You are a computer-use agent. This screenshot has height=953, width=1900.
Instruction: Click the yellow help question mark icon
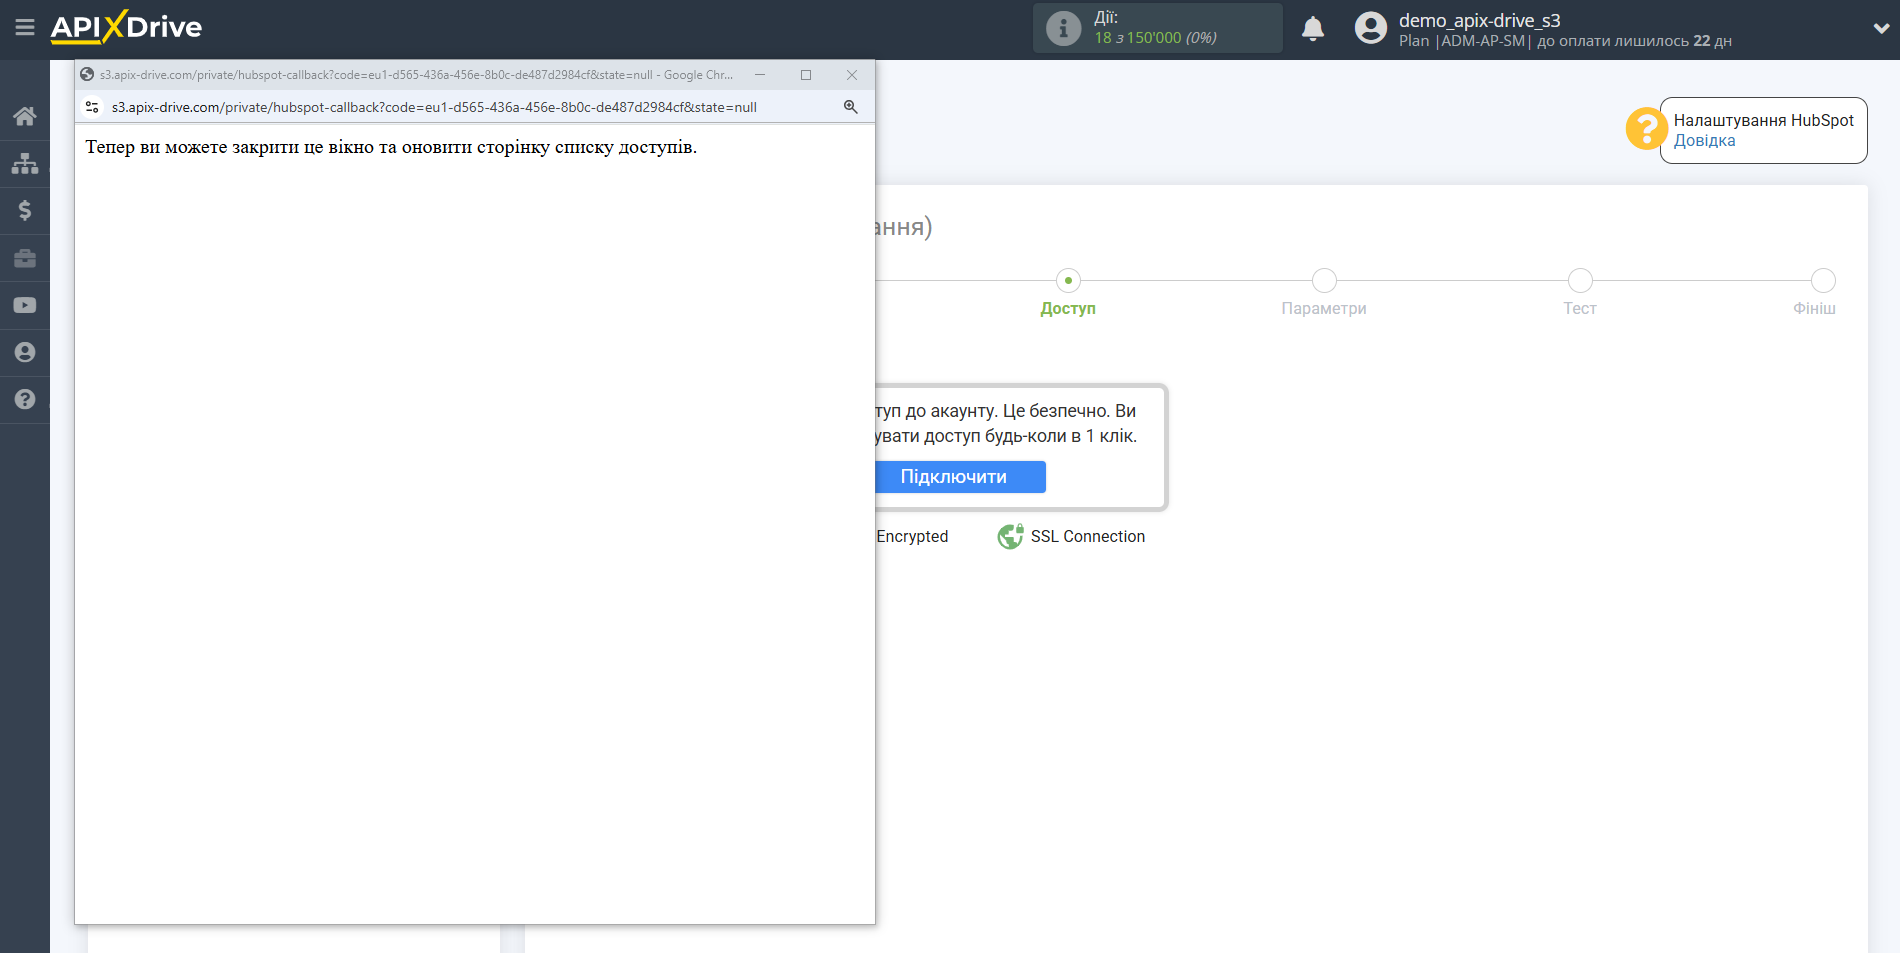(1646, 128)
